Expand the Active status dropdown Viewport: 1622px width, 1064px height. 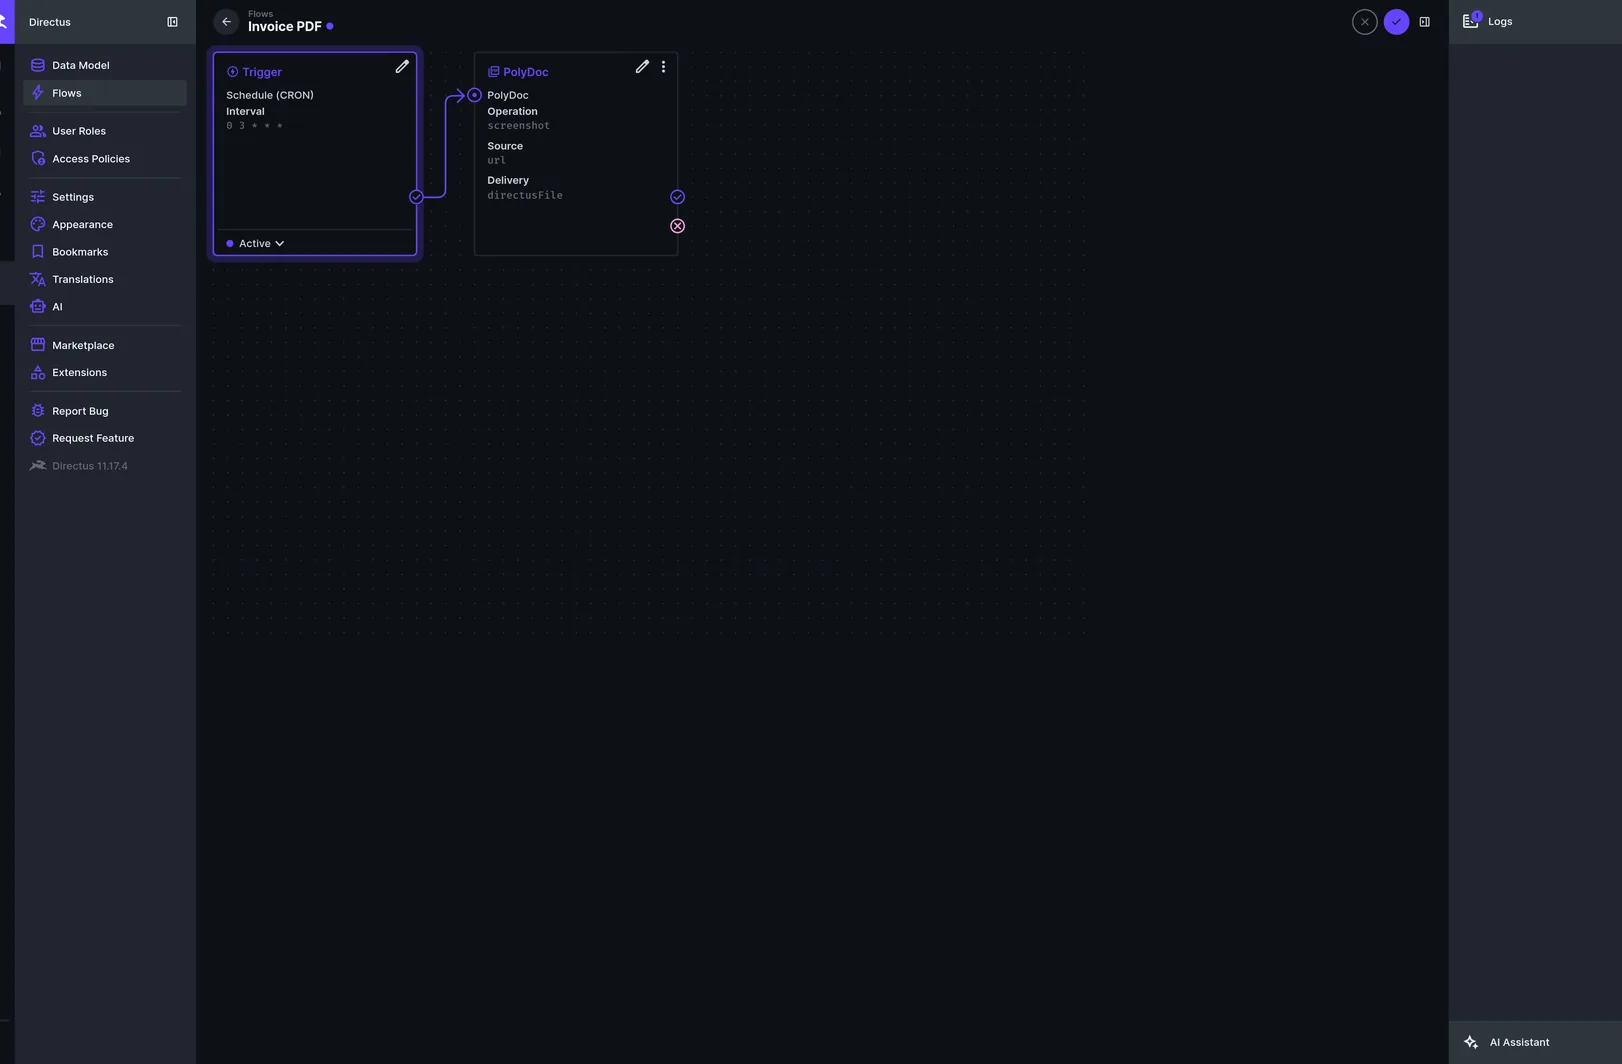click(255, 243)
